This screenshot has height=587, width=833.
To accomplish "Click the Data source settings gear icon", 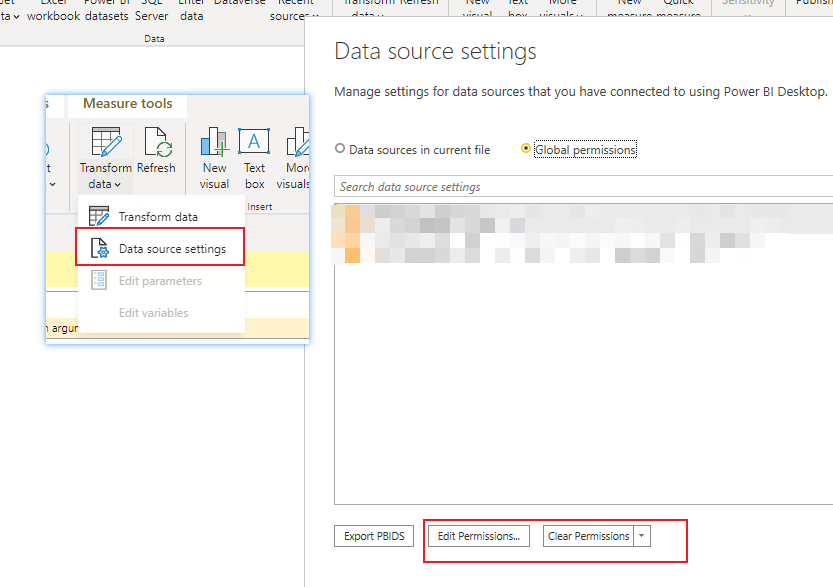I will [x=99, y=248].
